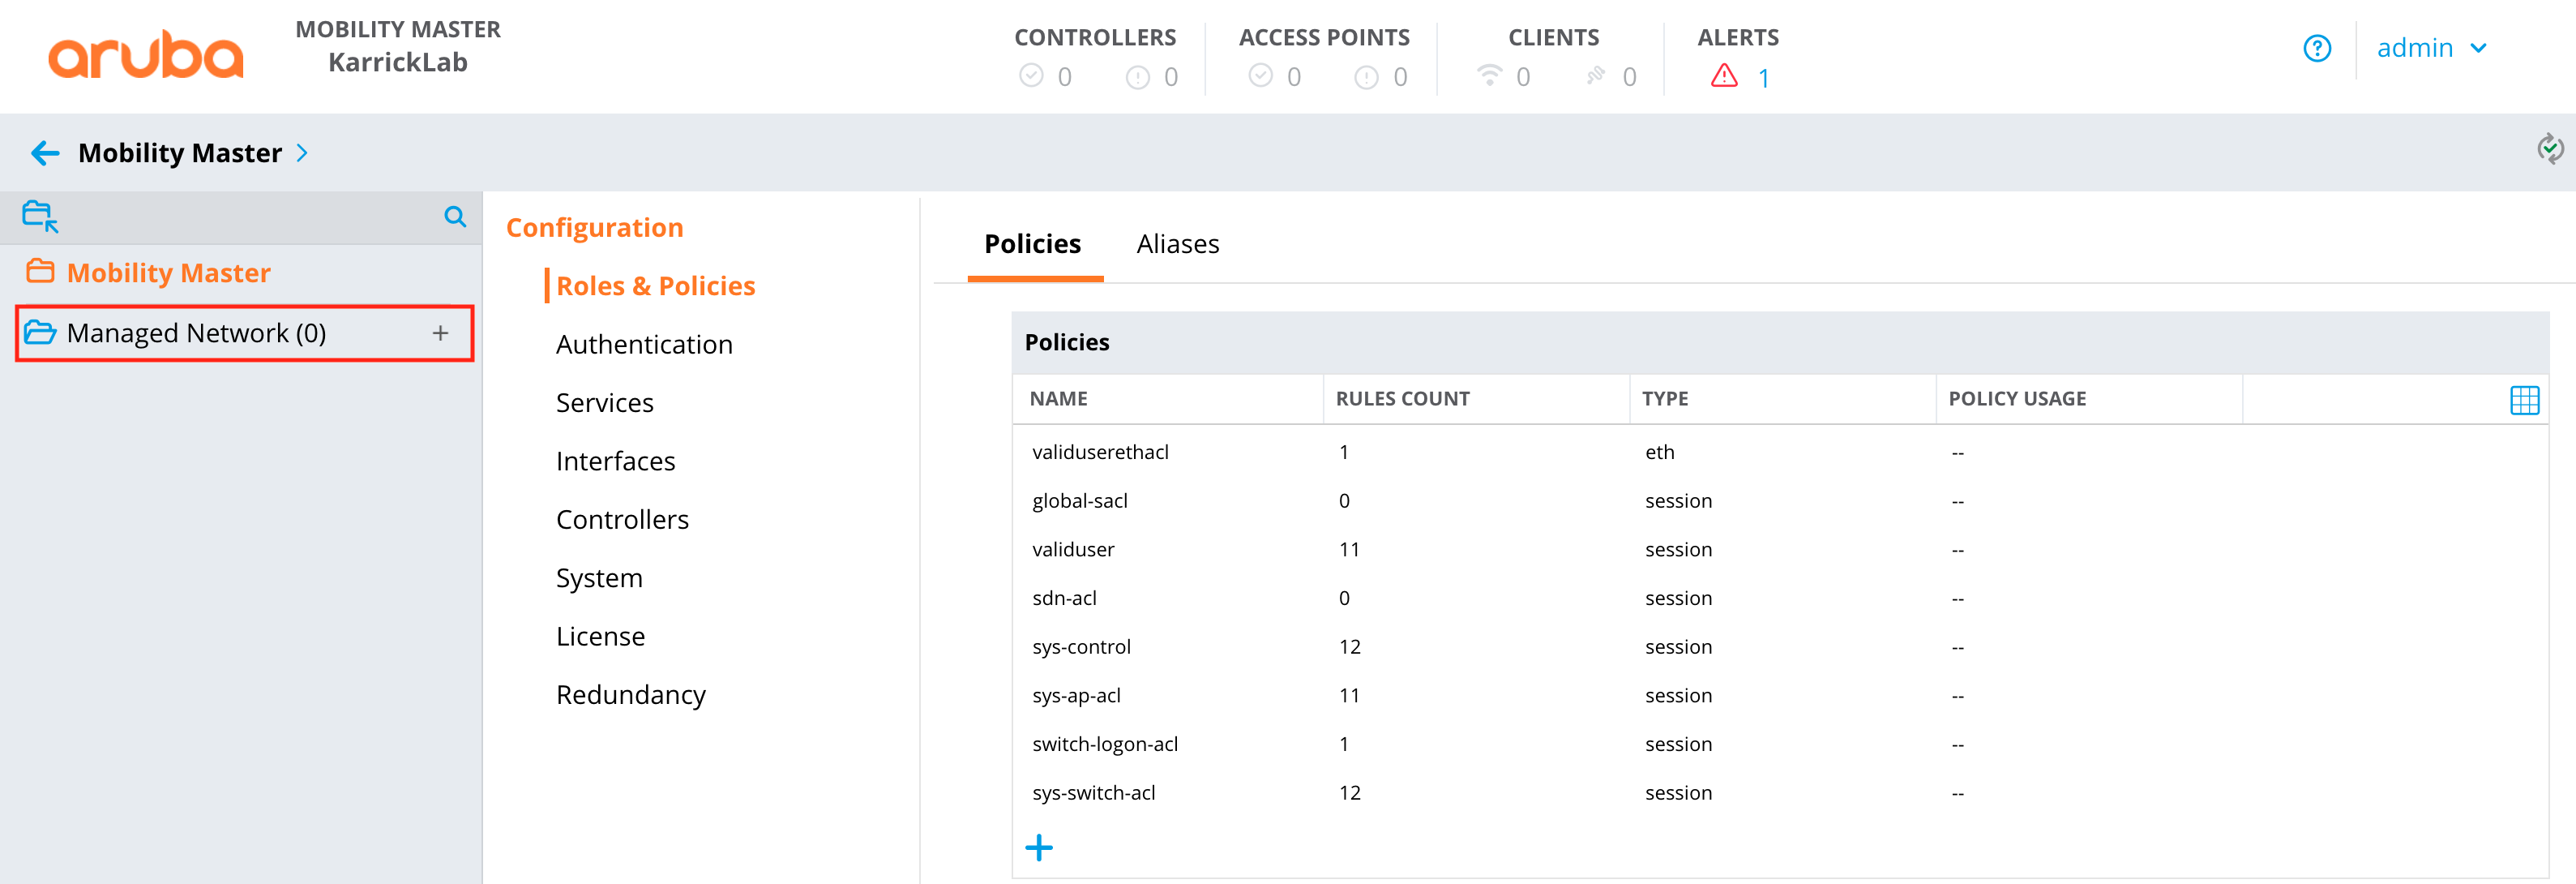
Task: Click the pending changes sync icon
Action: pos(2549,149)
